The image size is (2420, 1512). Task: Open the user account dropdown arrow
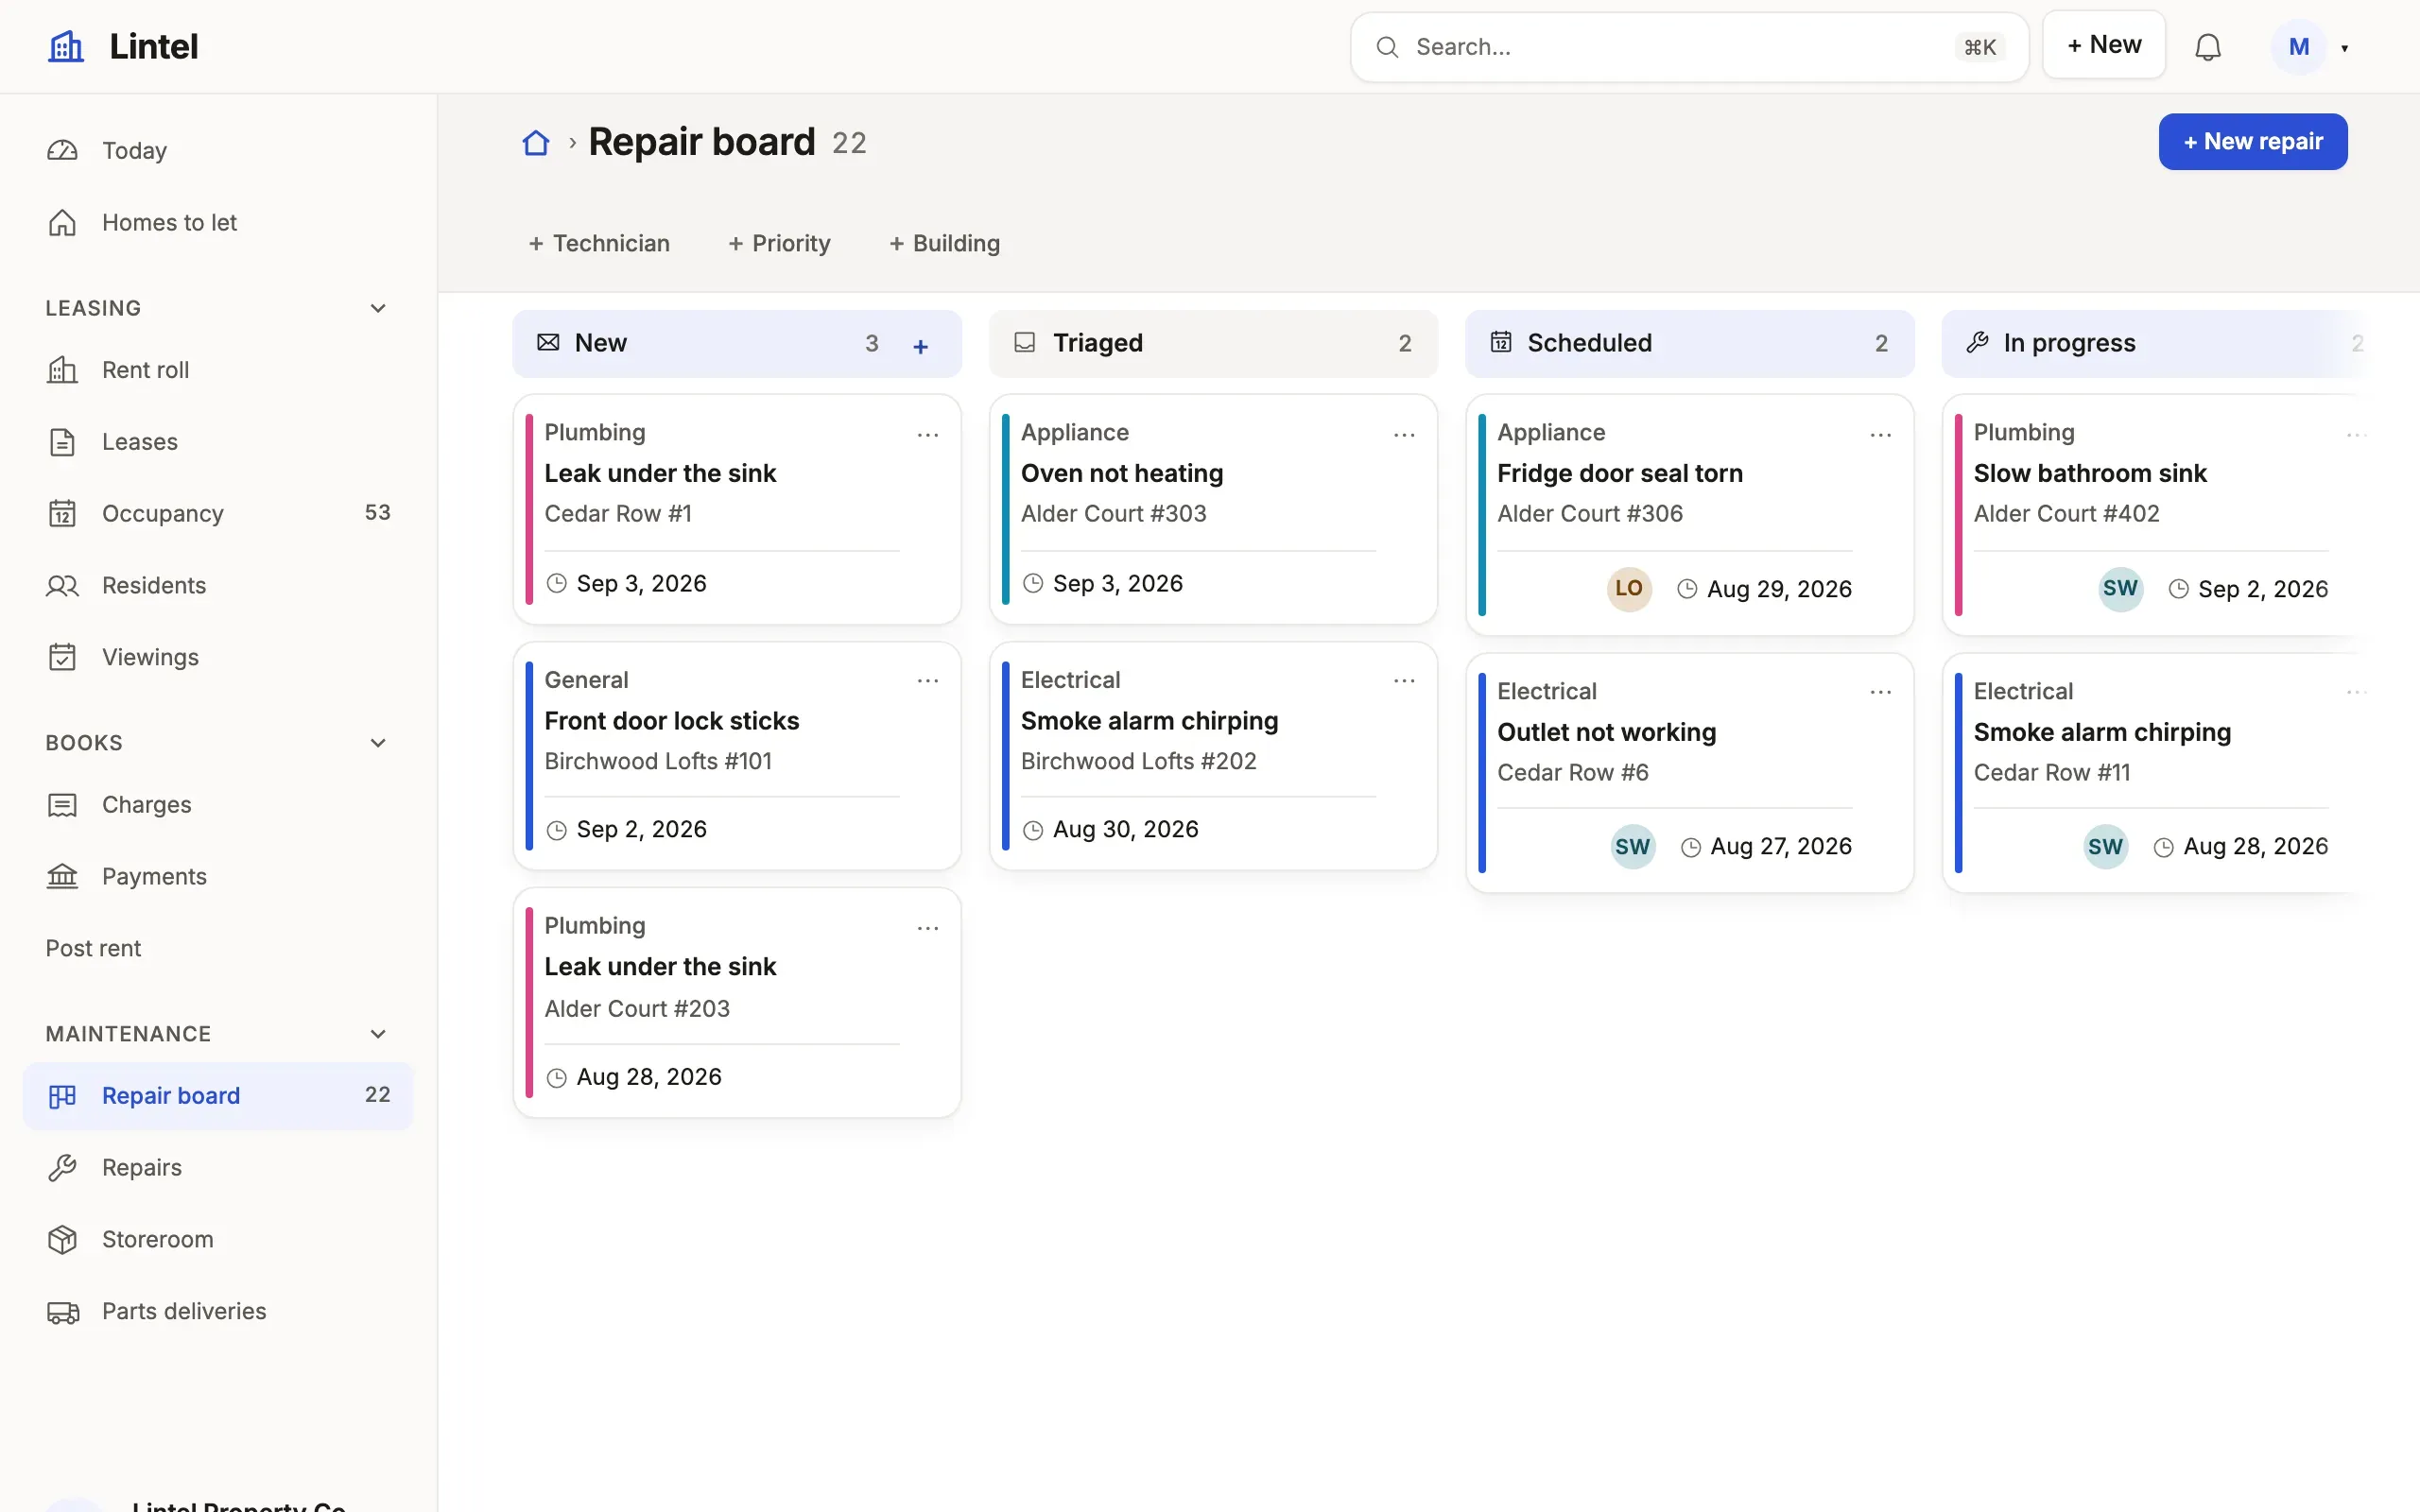[x=2344, y=48]
